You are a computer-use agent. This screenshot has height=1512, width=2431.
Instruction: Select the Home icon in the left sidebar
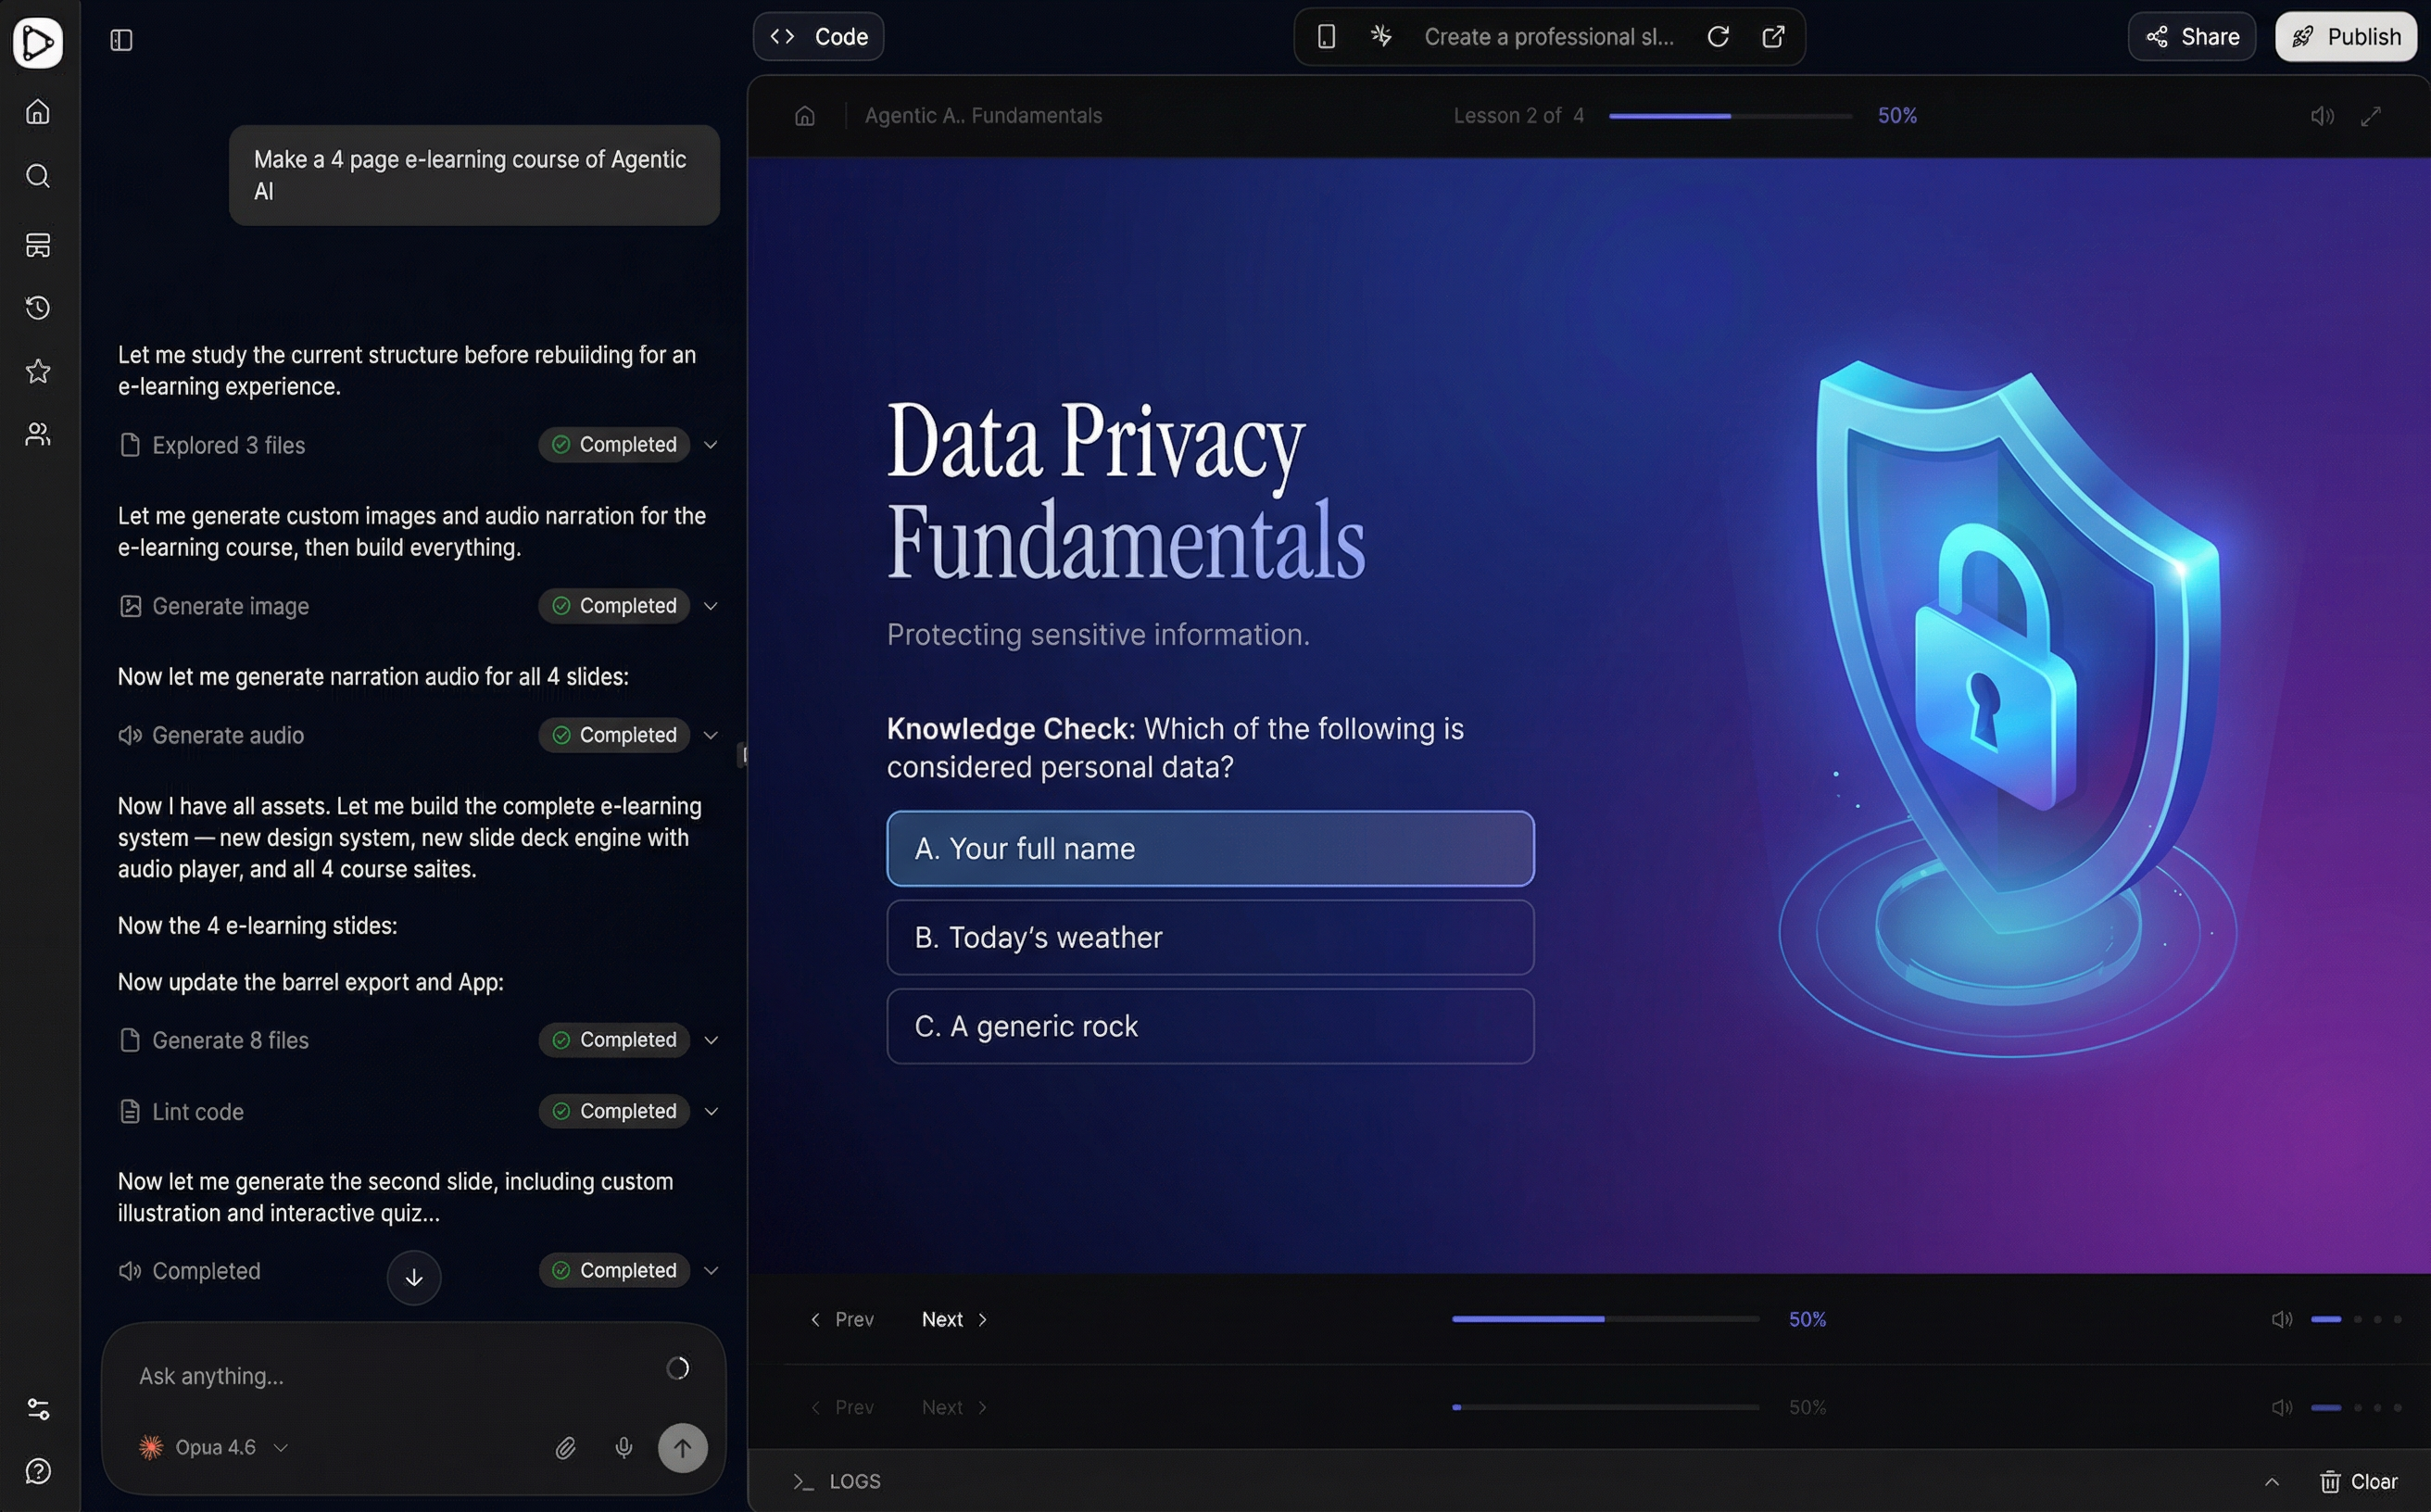tap(38, 112)
